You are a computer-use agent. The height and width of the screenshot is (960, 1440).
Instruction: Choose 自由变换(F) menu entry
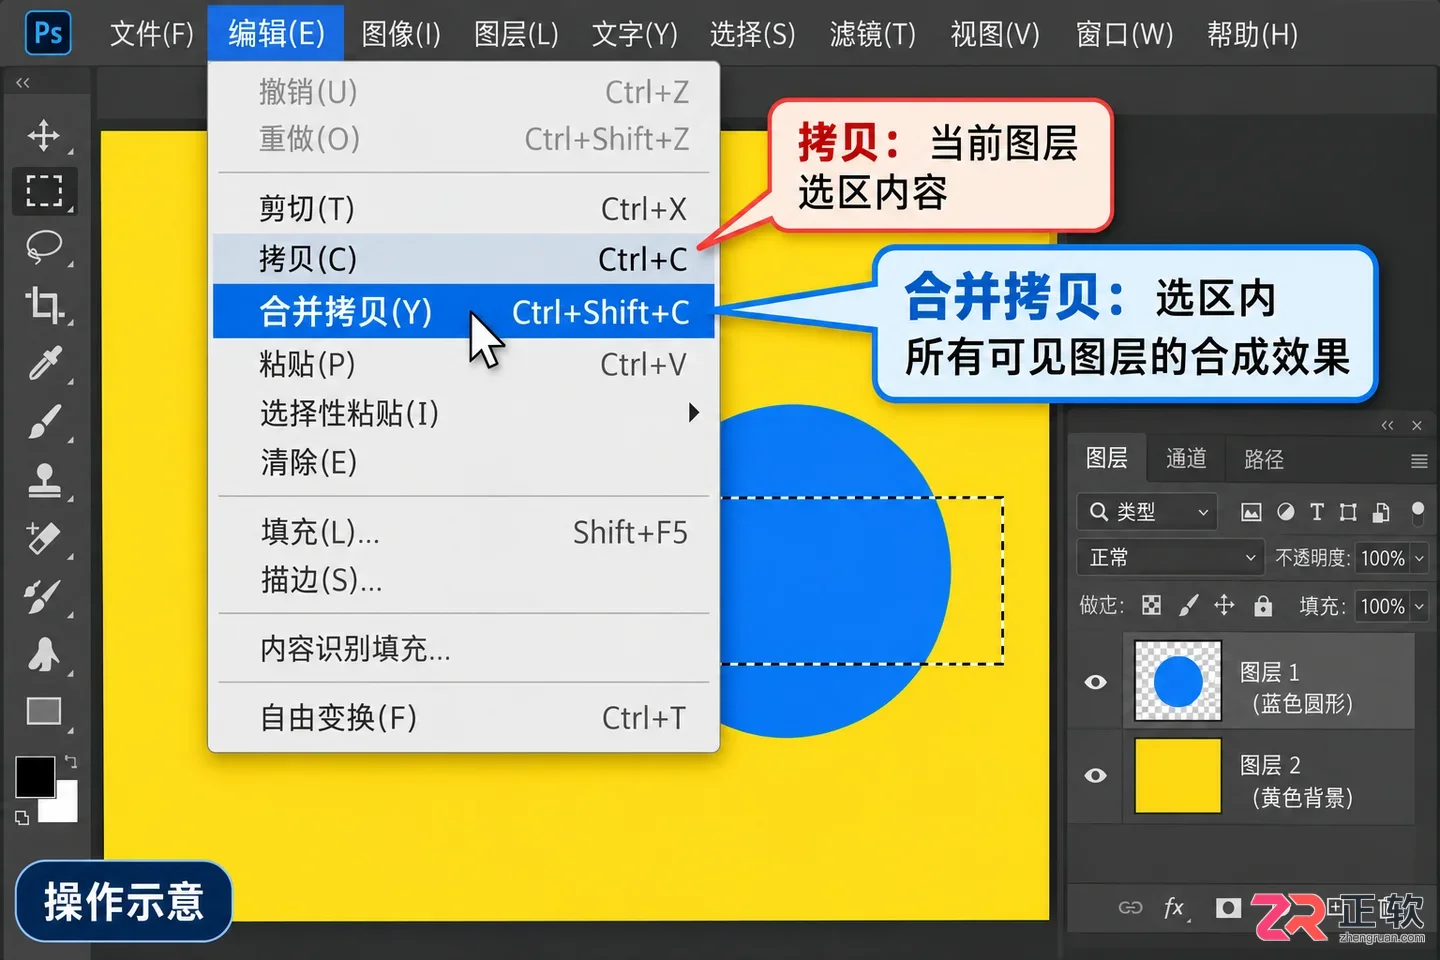(x=464, y=718)
